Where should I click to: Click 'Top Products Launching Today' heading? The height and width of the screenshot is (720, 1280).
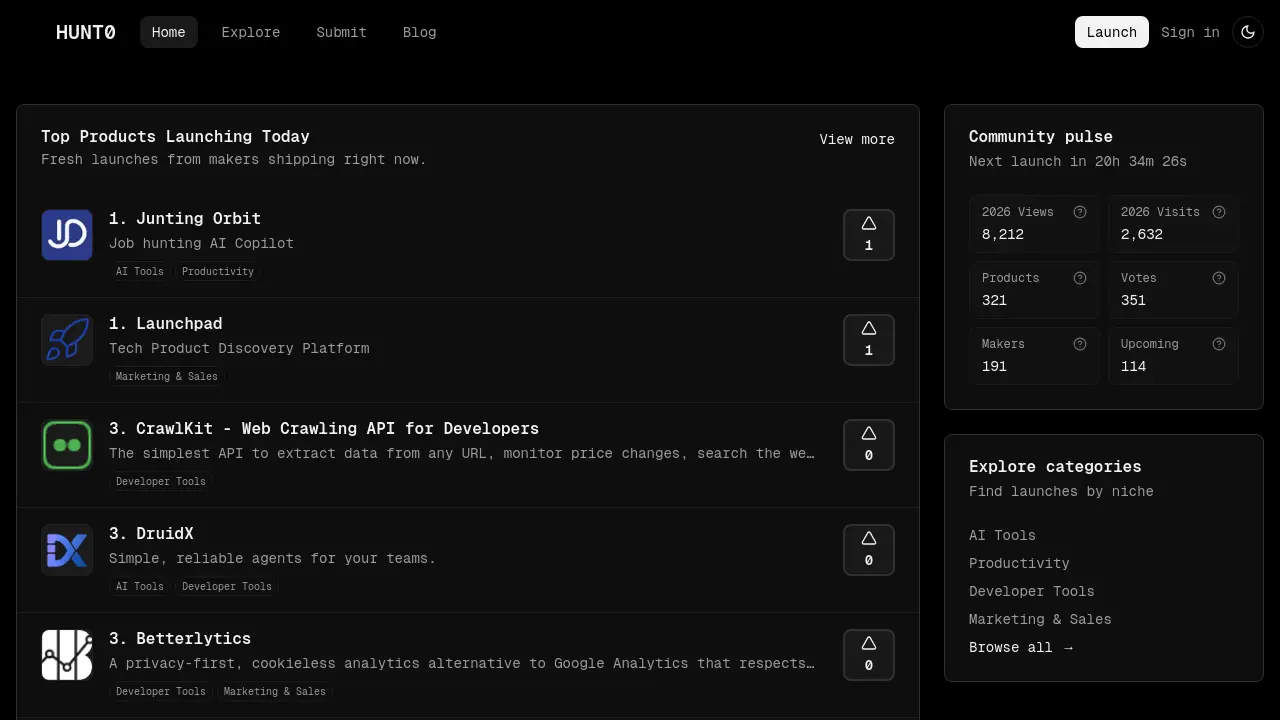point(175,136)
